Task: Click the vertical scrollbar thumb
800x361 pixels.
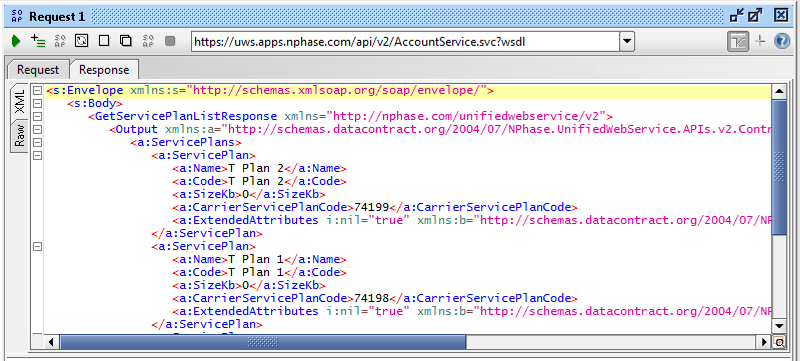Action: click(x=779, y=167)
